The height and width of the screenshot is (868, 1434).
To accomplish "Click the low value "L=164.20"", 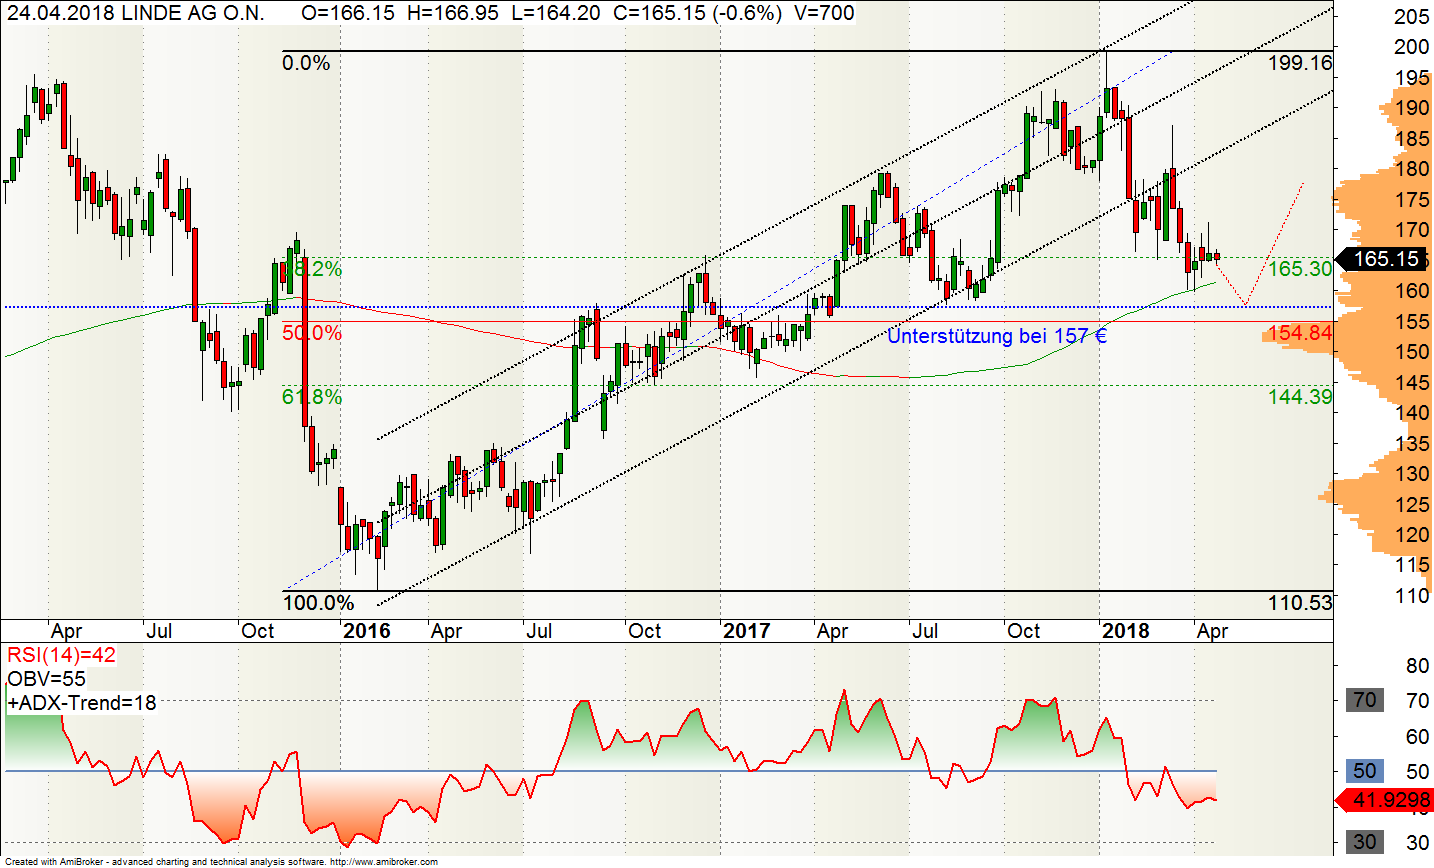I will (x=554, y=13).
